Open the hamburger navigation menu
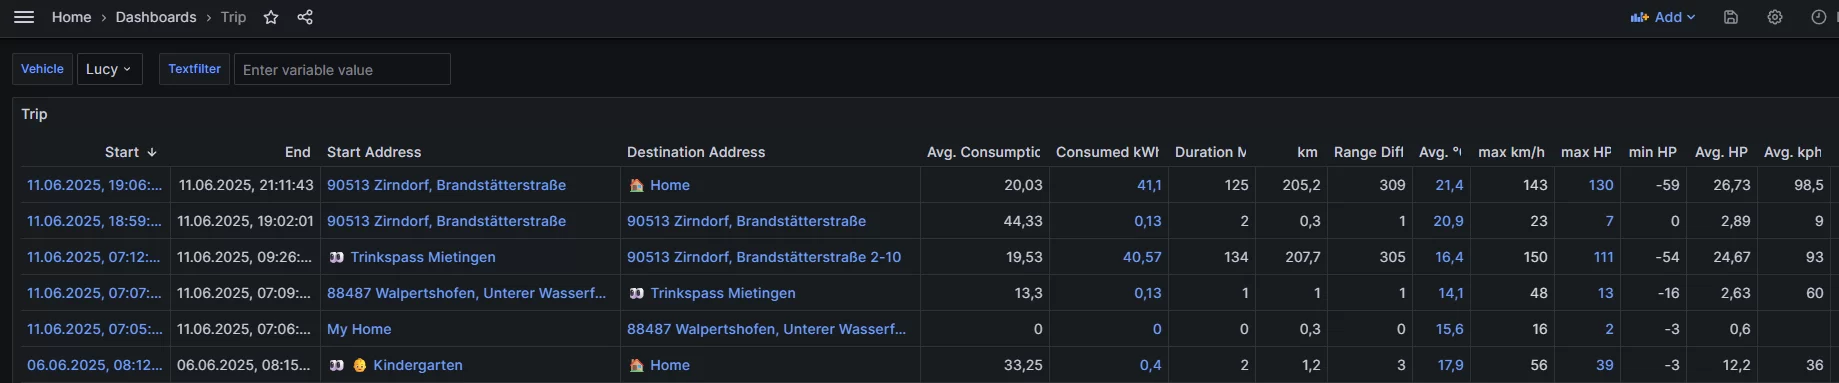 tap(24, 17)
